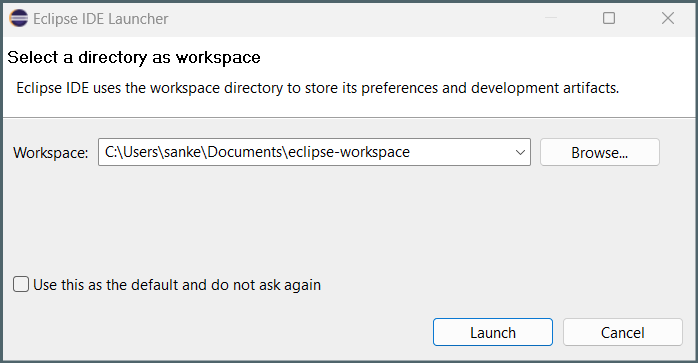Close the Eclipse IDE Launcher dialog
The width and height of the screenshot is (698, 363).
(x=668, y=18)
